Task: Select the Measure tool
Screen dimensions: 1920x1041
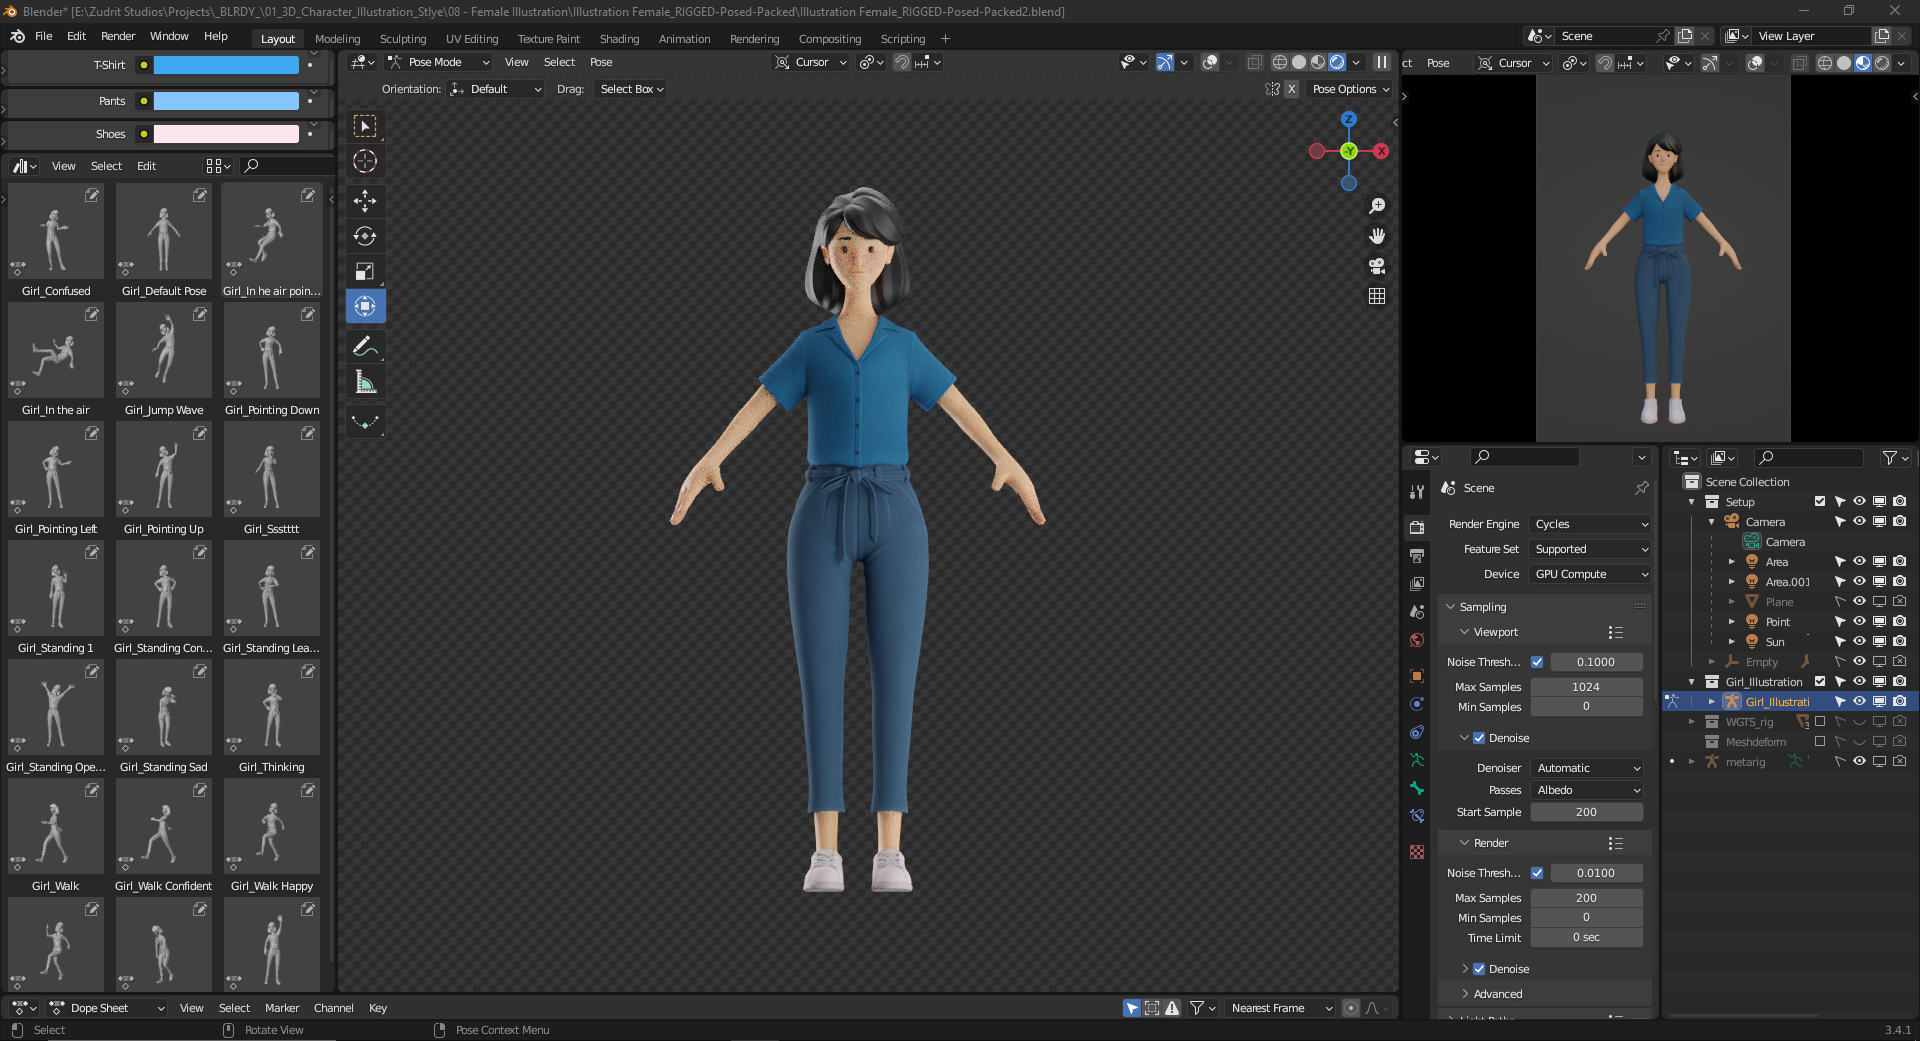Action: 365,382
